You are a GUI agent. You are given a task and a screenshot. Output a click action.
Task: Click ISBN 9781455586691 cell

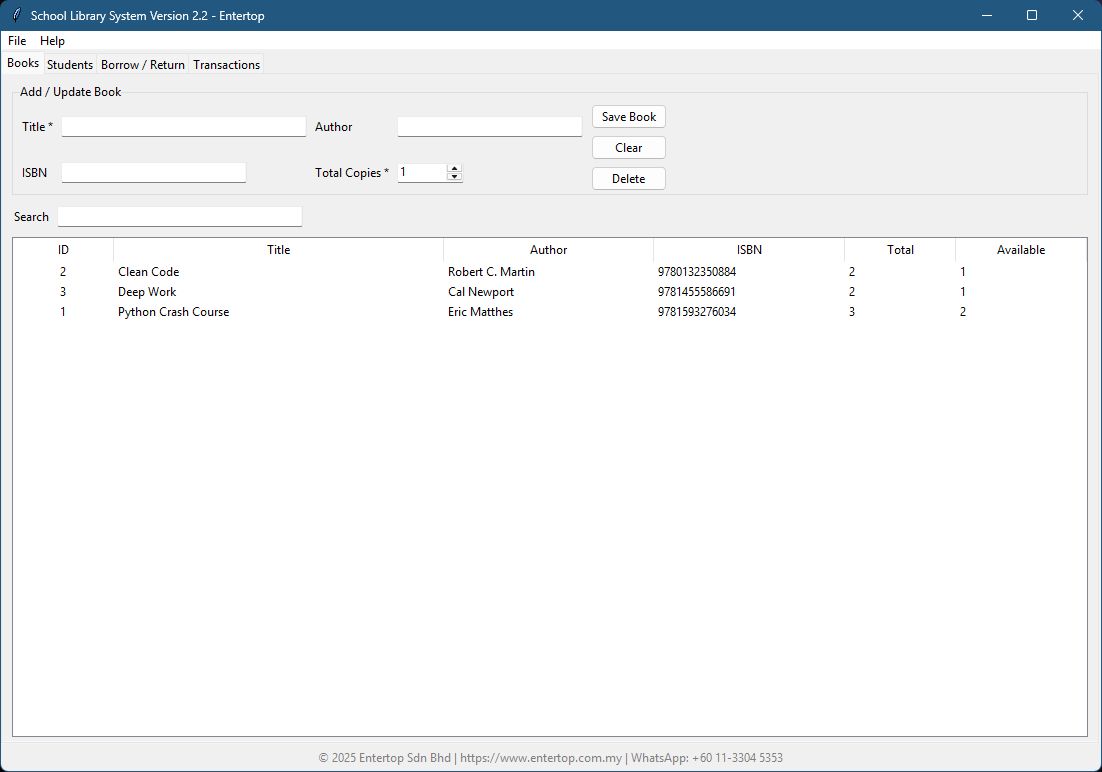point(696,292)
